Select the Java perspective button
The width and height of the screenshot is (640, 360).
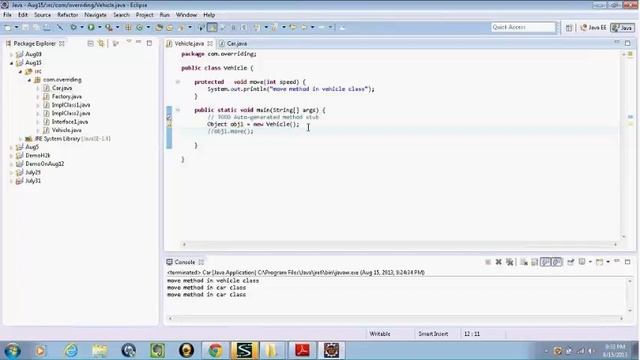(622, 27)
